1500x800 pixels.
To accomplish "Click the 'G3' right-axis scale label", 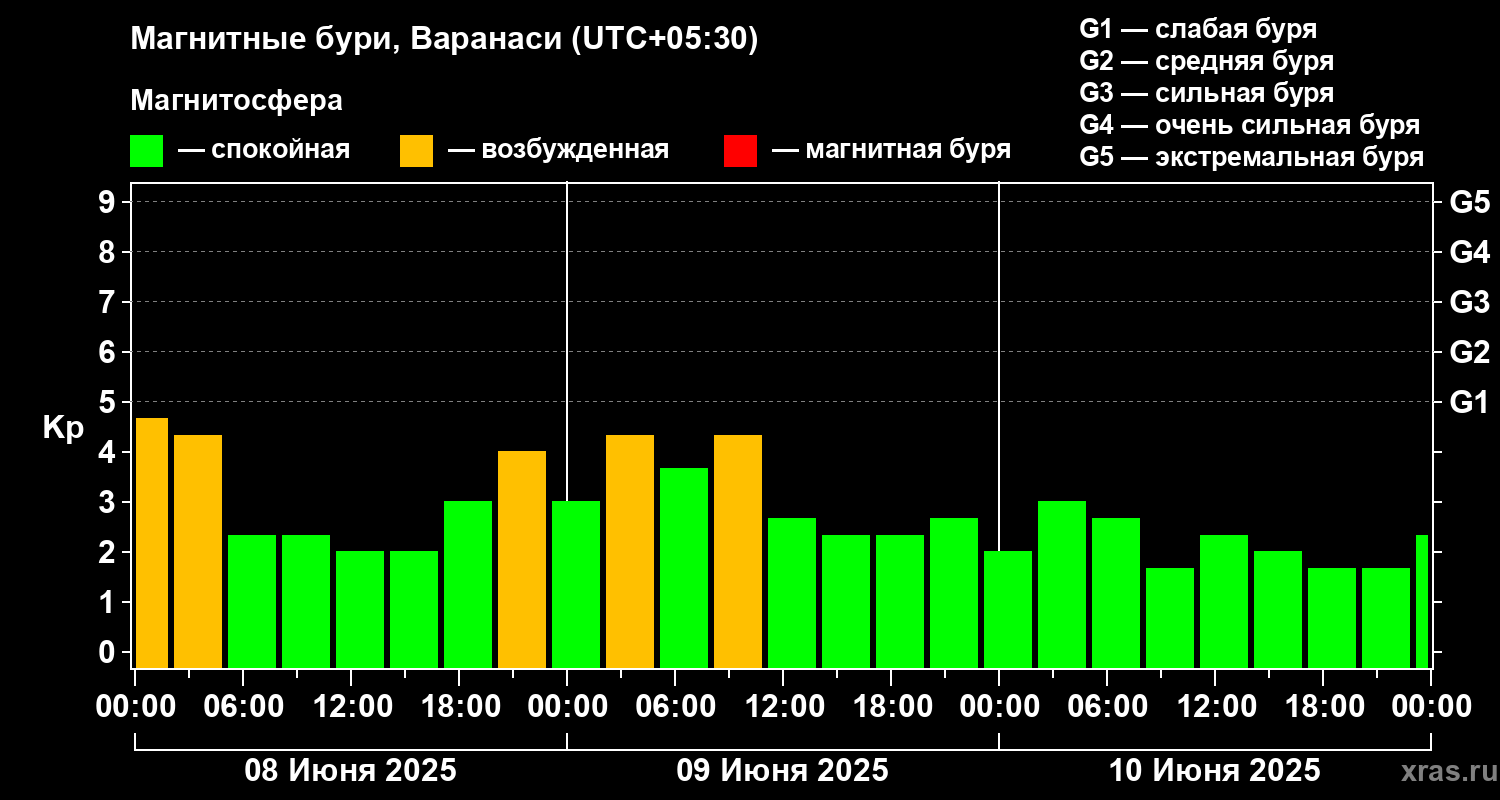I will (1469, 302).
